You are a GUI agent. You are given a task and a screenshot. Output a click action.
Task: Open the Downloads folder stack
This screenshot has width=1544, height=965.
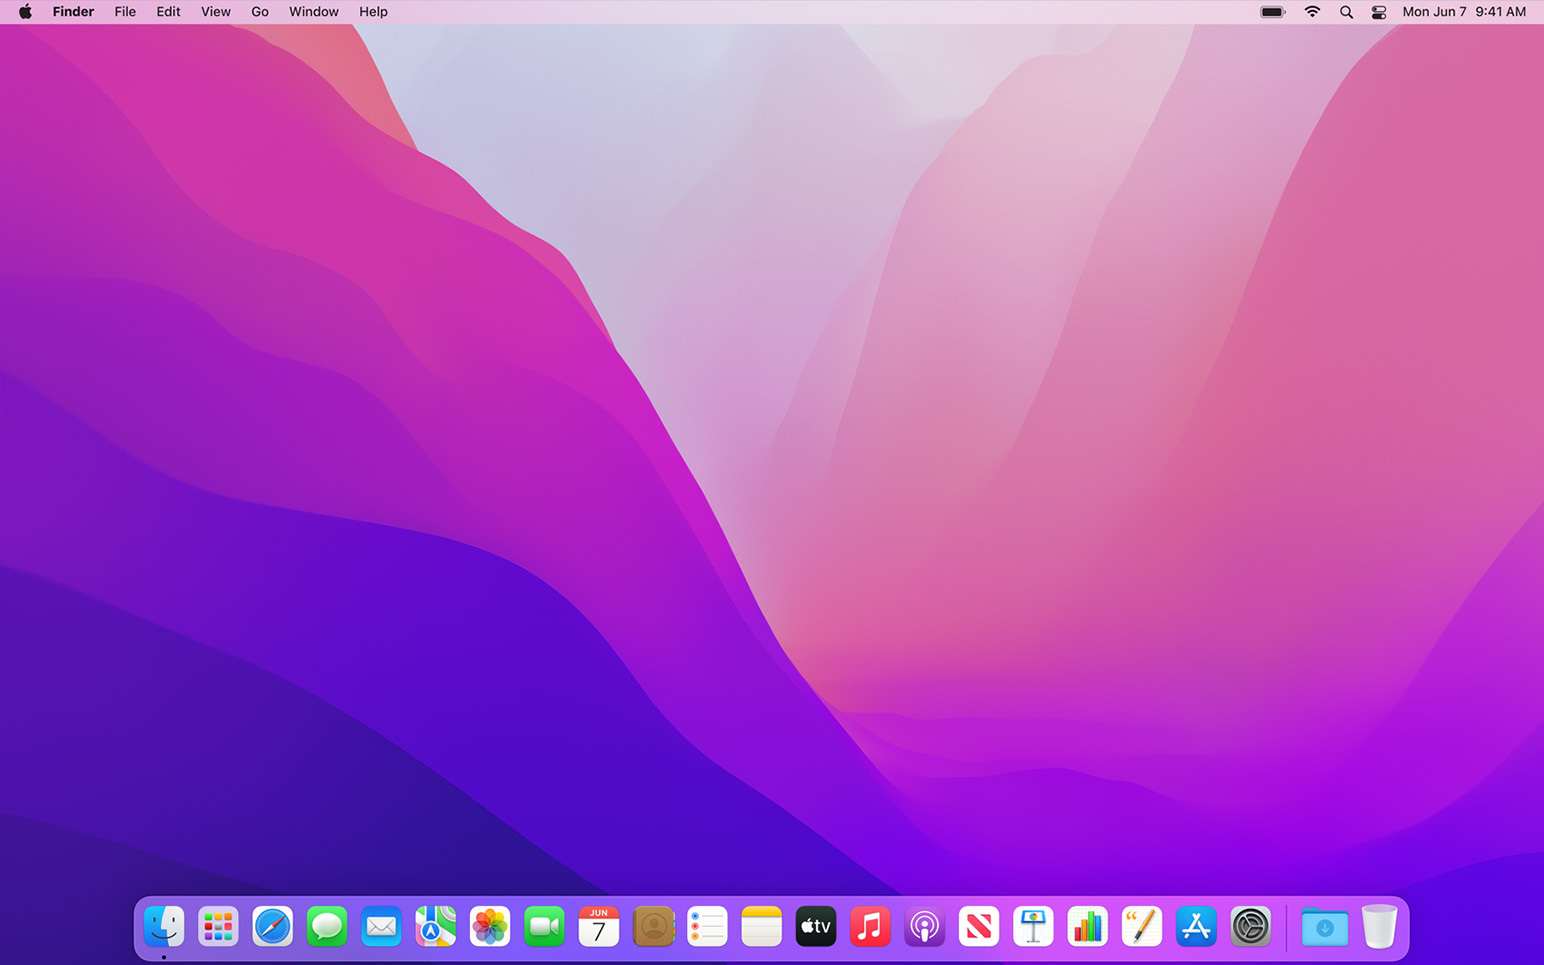tap(1324, 927)
